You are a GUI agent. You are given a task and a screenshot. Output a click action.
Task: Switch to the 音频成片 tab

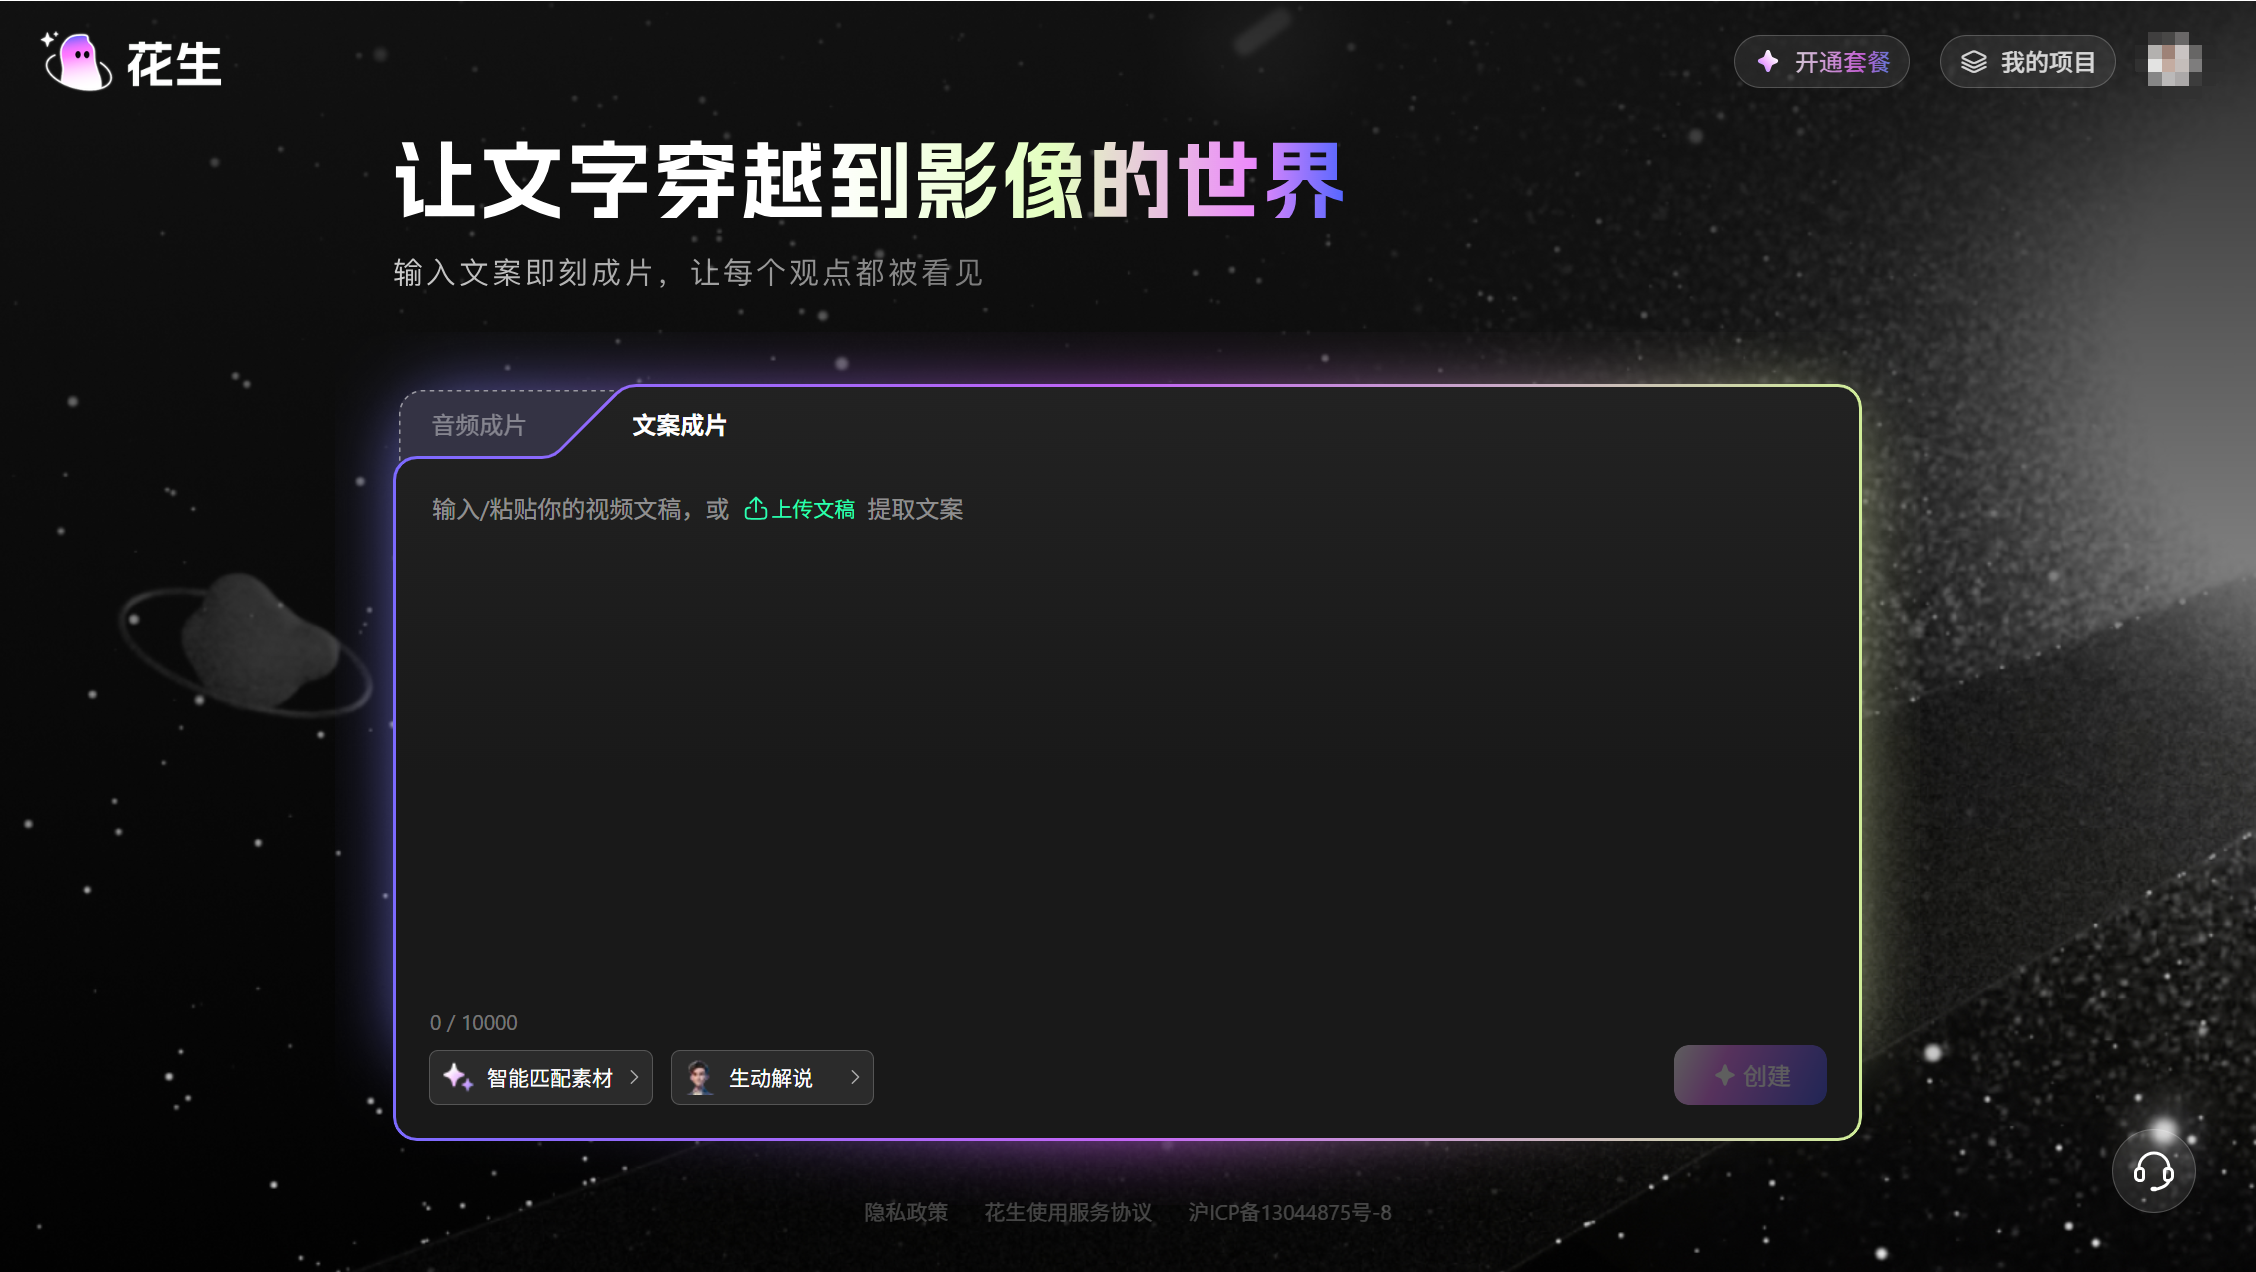tap(478, 425)
